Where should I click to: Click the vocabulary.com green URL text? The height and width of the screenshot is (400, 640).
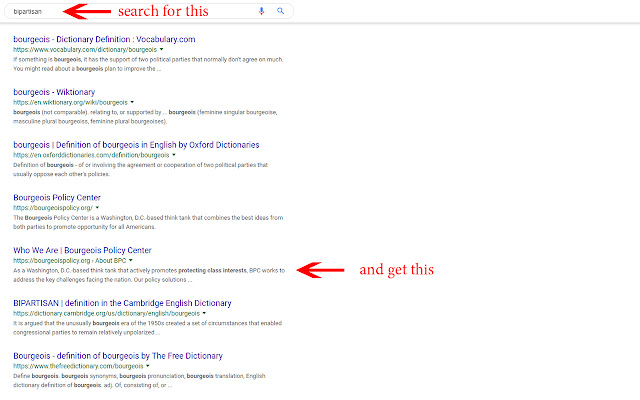85,50
